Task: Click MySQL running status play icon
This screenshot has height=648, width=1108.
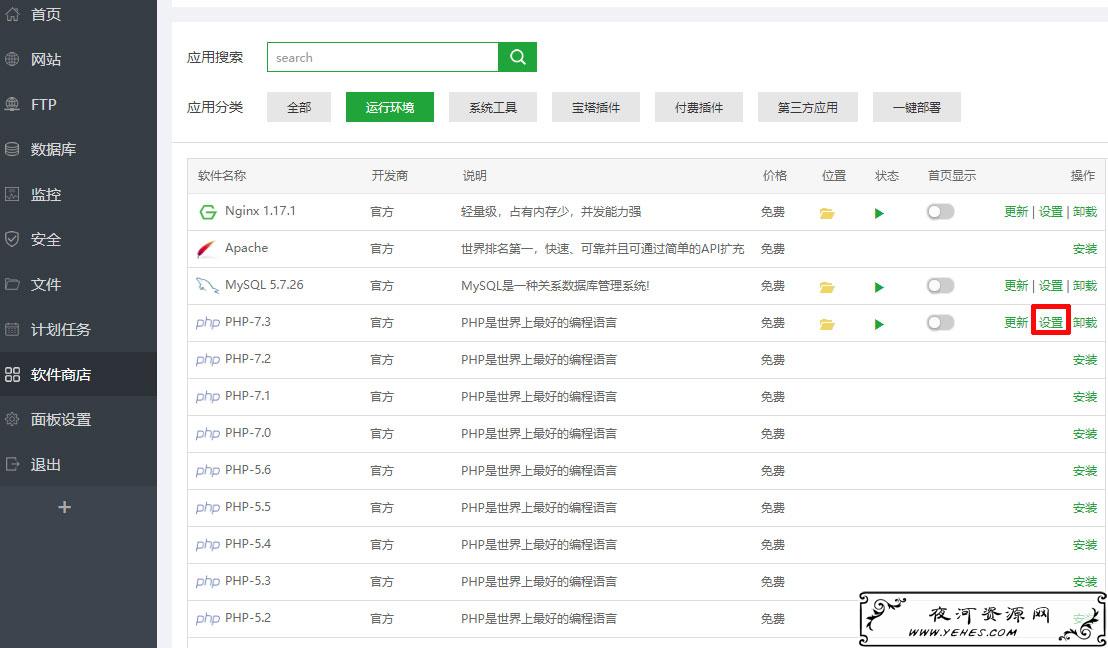Action: point(879,287)
